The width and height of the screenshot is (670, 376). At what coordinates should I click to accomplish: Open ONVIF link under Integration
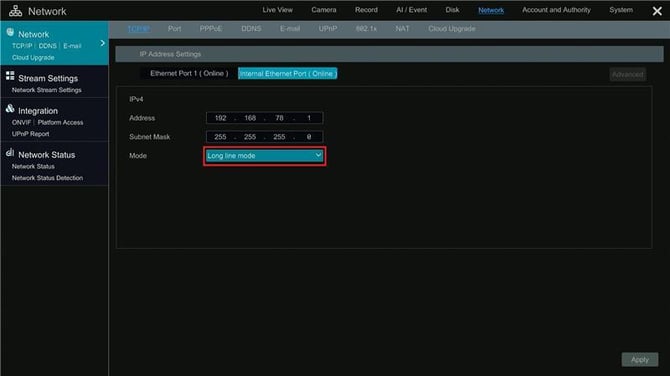pos(21,123)
